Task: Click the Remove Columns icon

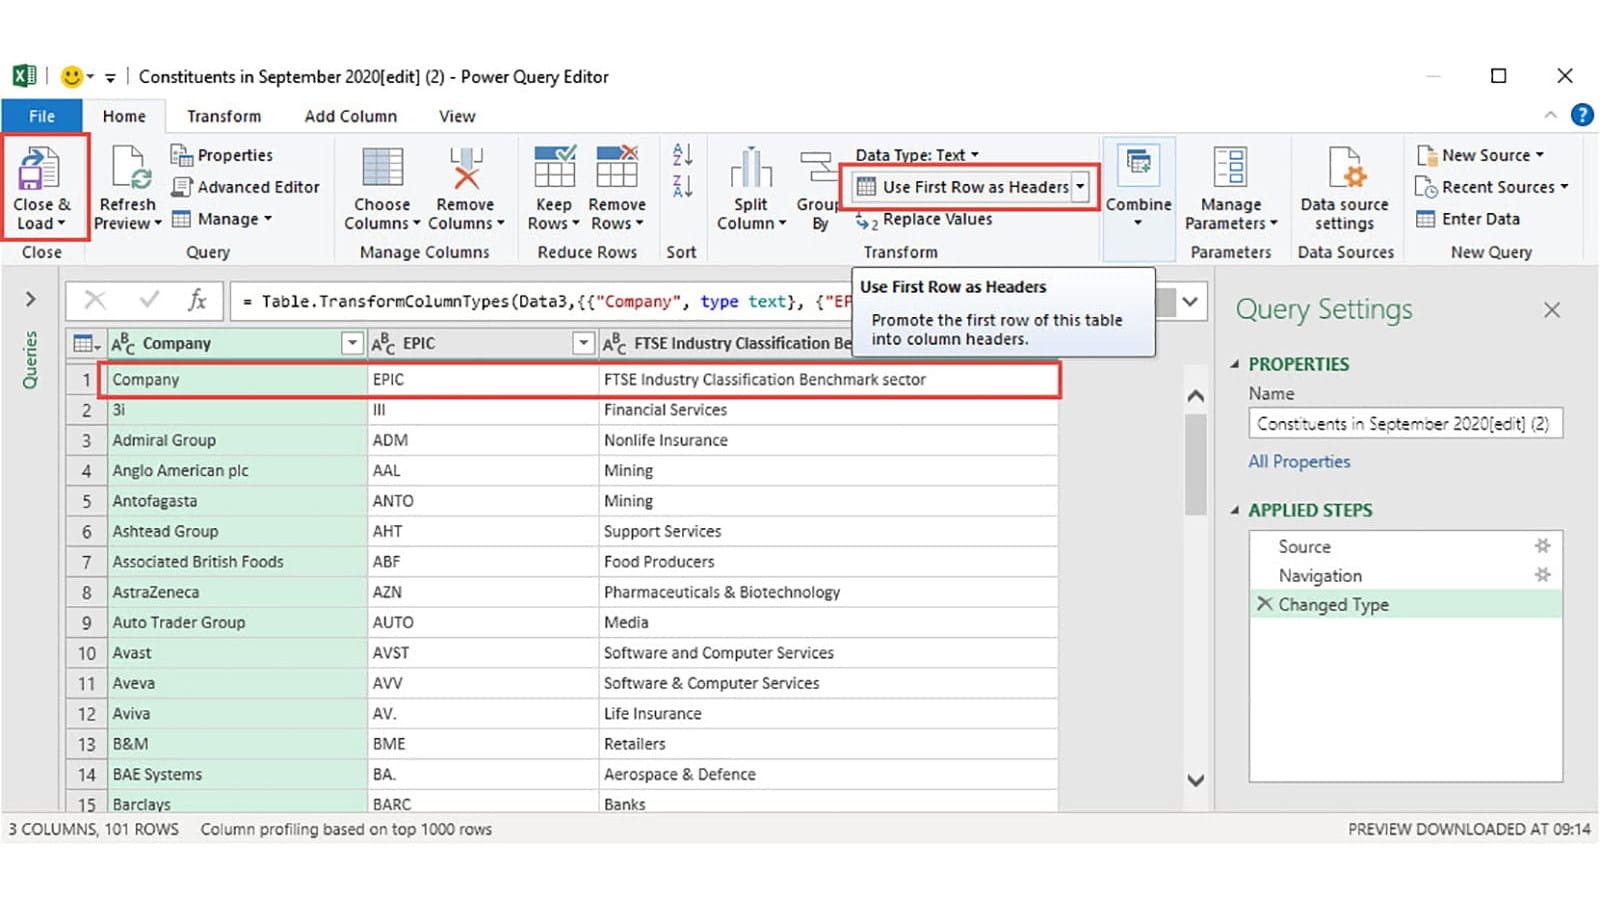Action: pyautogui.click(x=466, y=169)
